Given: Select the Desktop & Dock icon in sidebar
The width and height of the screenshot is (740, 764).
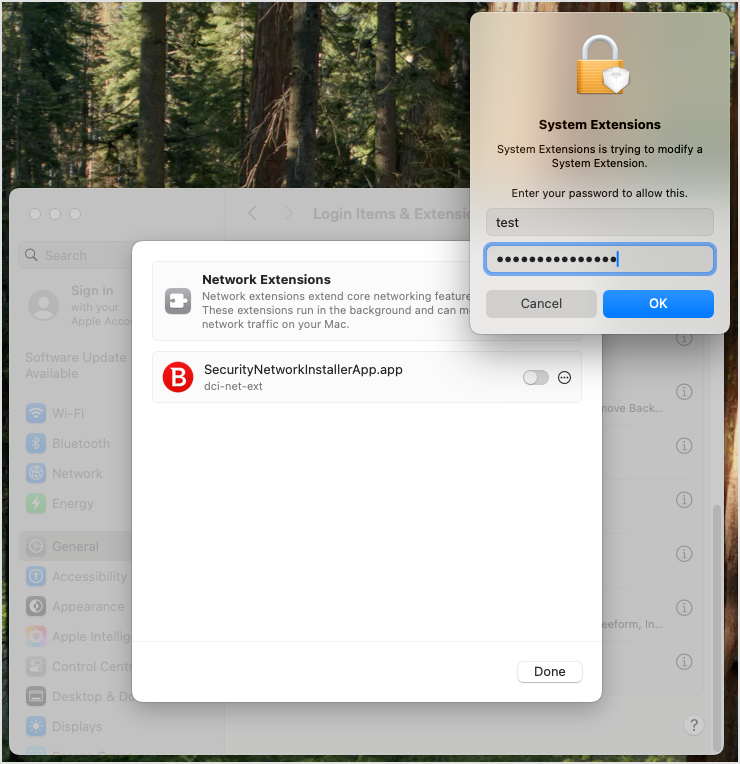Looking at the screenshot, I should click(36, 697).
